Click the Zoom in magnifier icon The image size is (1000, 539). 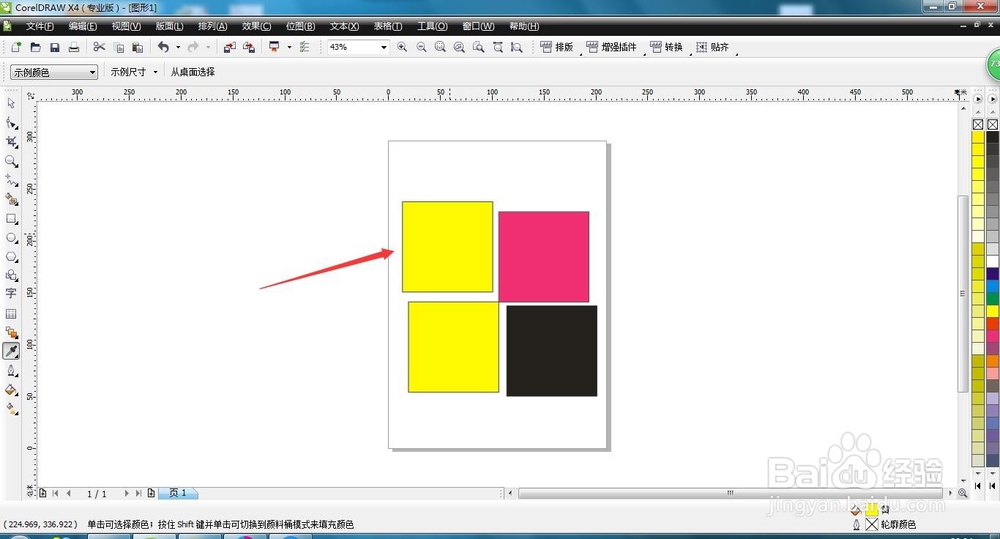pyautogui.click(x=402, y=47)
